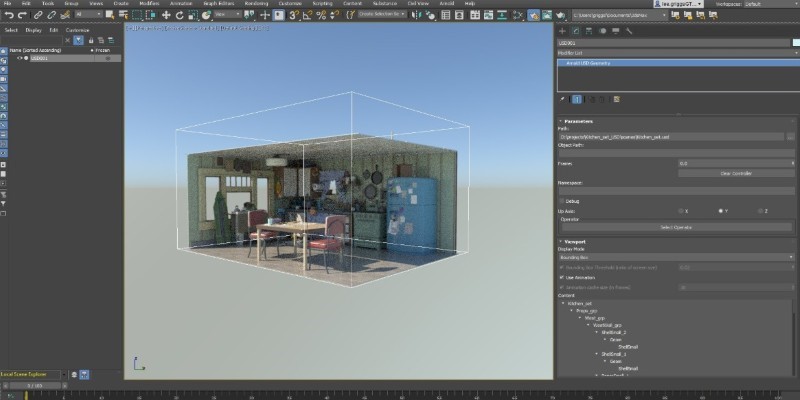This screenshot has width=800, height=400.
Task: Open the Modifier List dropdown
Action: 678,53
